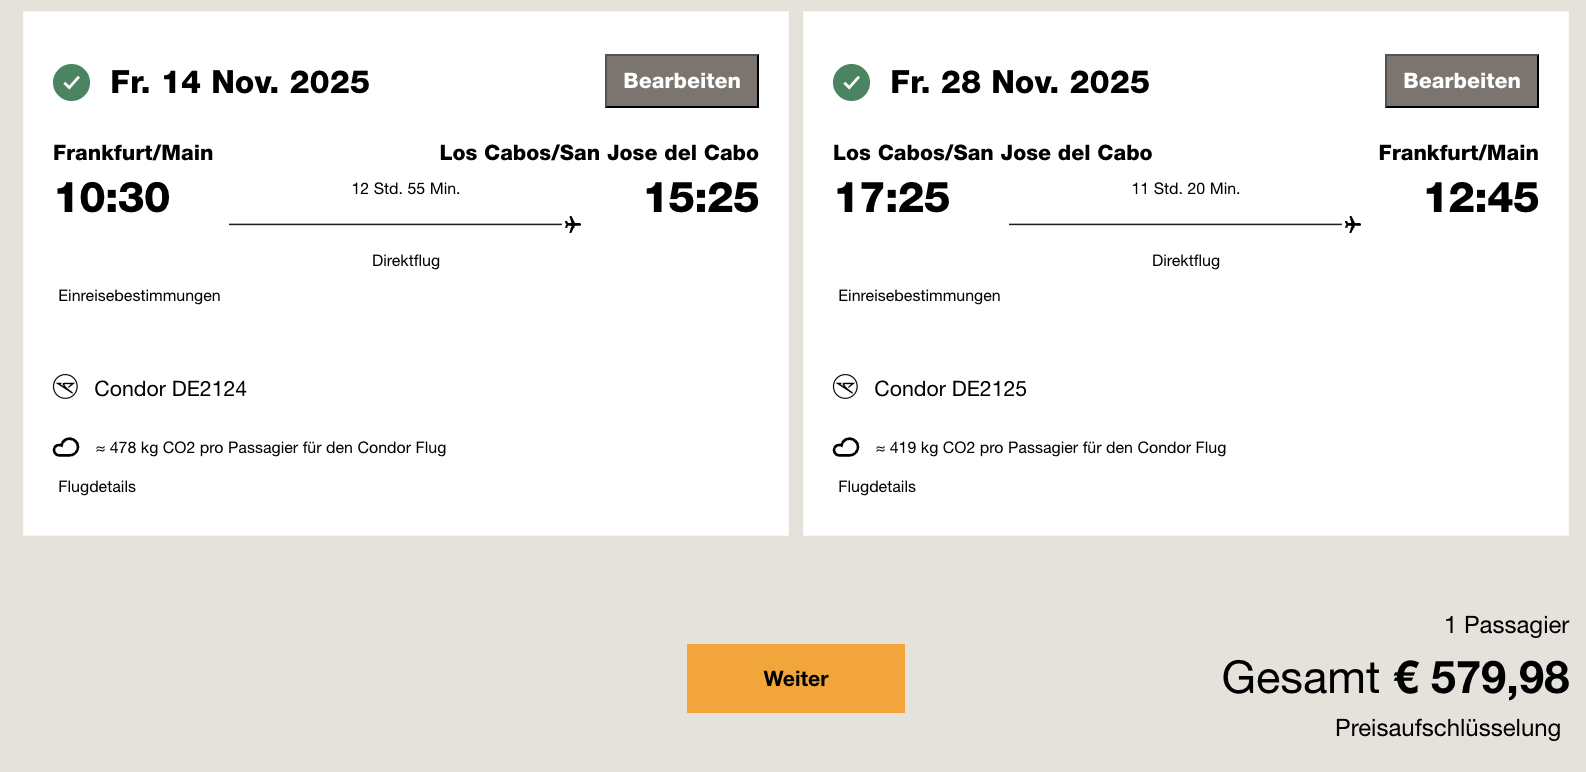Image resolution: width=1586 pixels, height=772 pixels.
Task: Click the 17:25 departure time from Los Cabos
Action: 892,198
